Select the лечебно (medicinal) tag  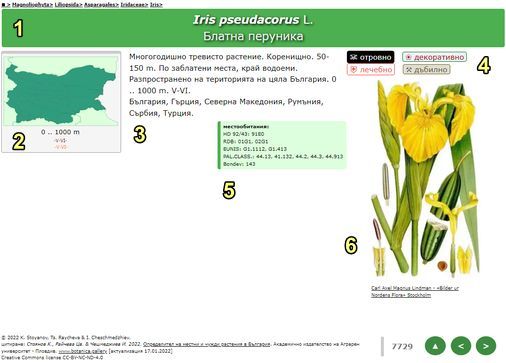(371, 69)
